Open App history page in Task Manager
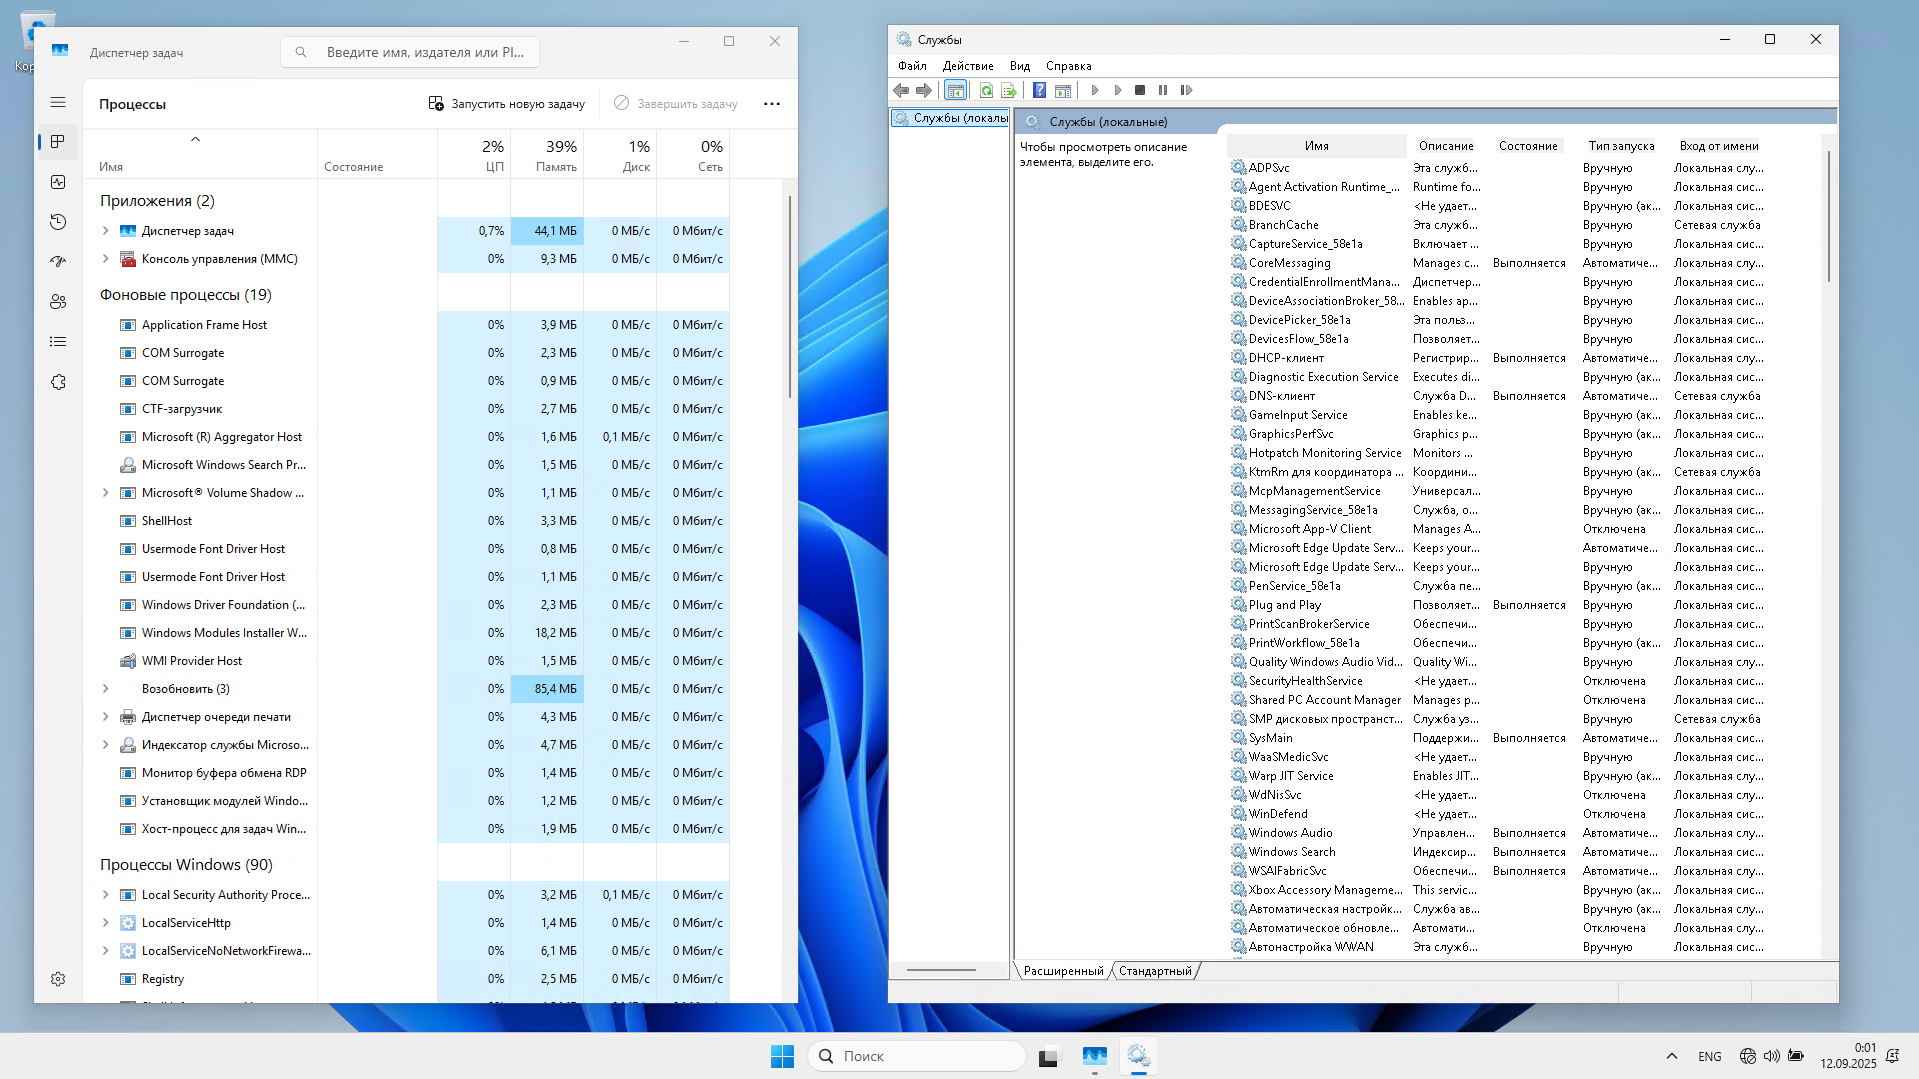Image resolution: width=1919 pixels, height=1079 pixels. tap(58, 222)
